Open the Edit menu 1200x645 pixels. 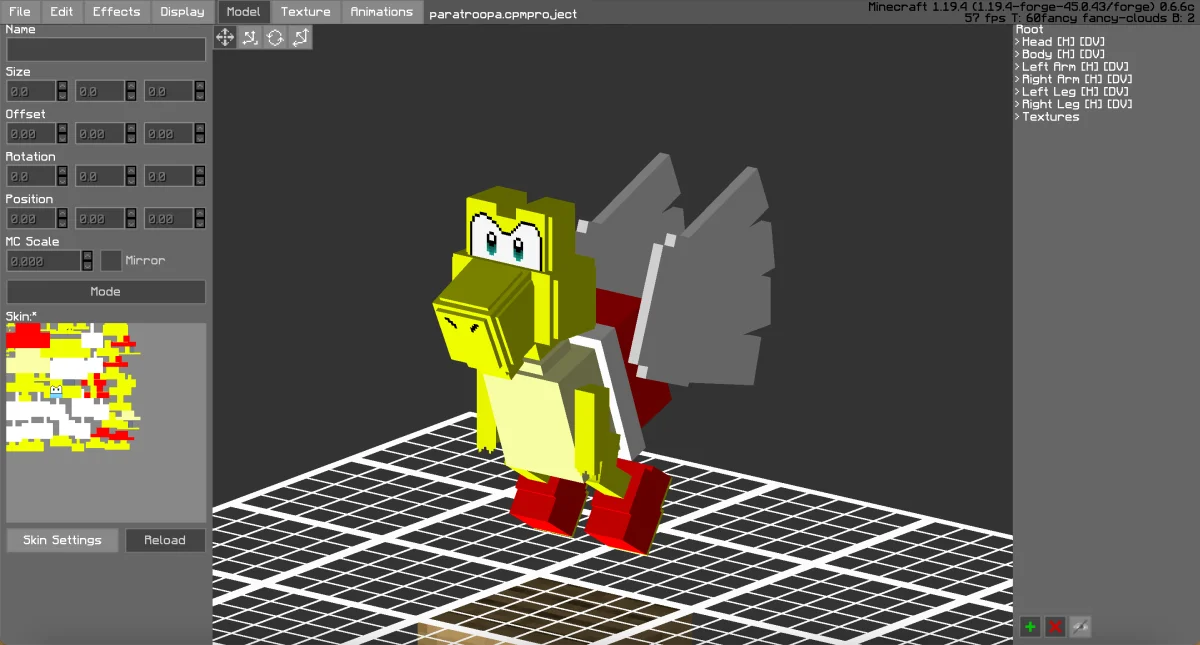(x=62, y=12)
